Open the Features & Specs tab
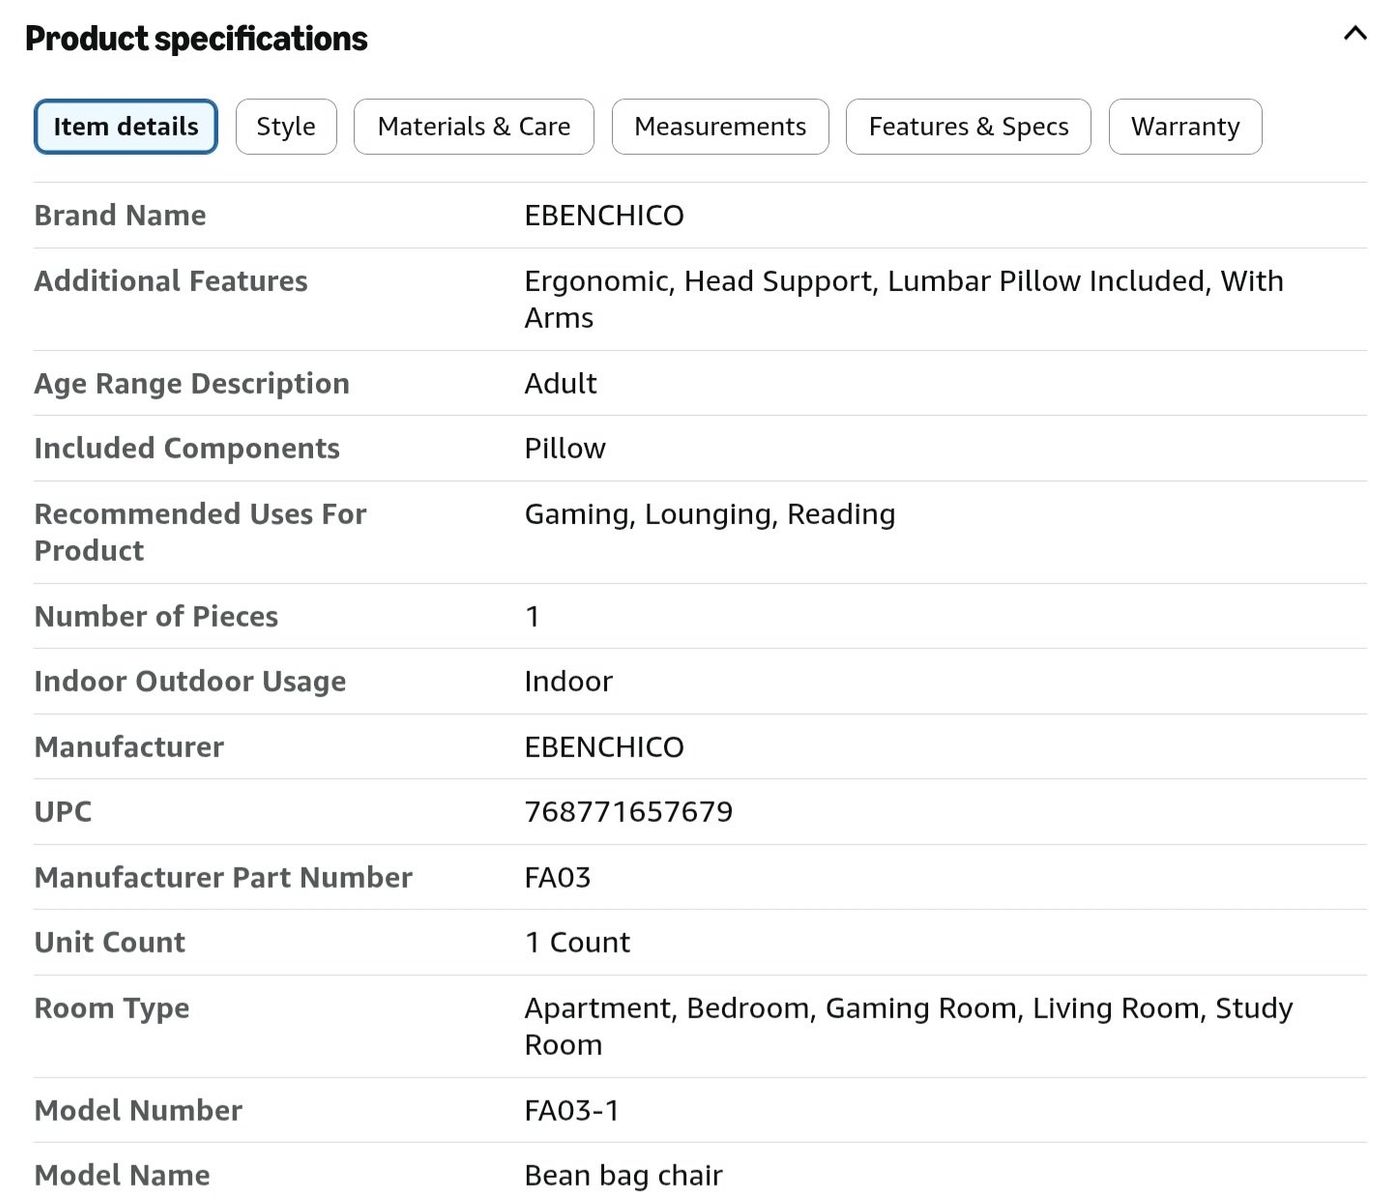This screenshot has height=1200, width=1392. pos(968,127)
